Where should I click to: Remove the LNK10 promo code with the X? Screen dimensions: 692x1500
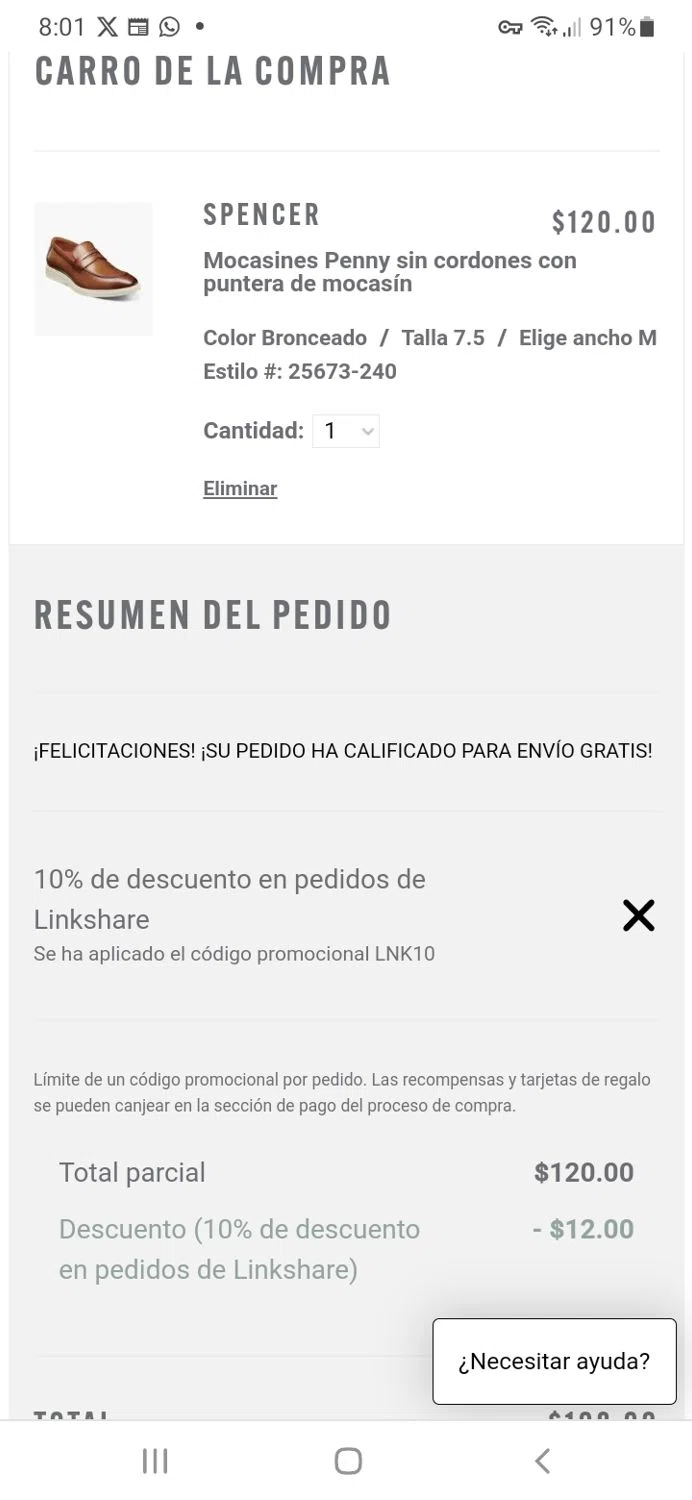pyautogui.click(x=638, y=915)
